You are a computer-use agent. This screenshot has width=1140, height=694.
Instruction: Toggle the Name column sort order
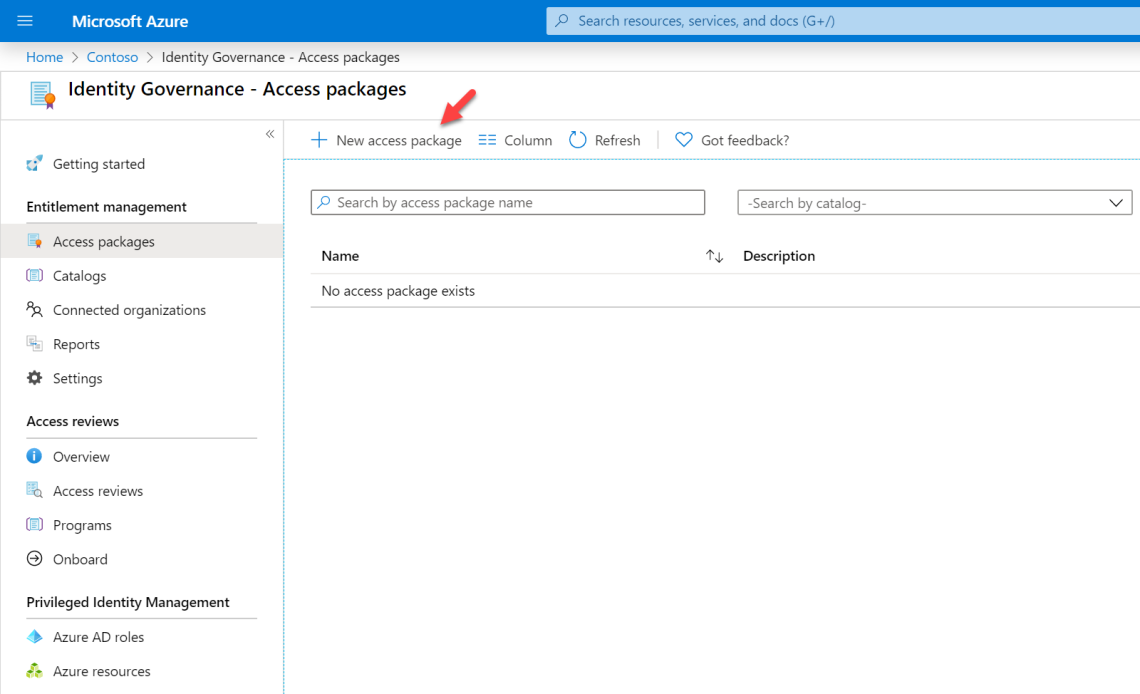[714, 255]
